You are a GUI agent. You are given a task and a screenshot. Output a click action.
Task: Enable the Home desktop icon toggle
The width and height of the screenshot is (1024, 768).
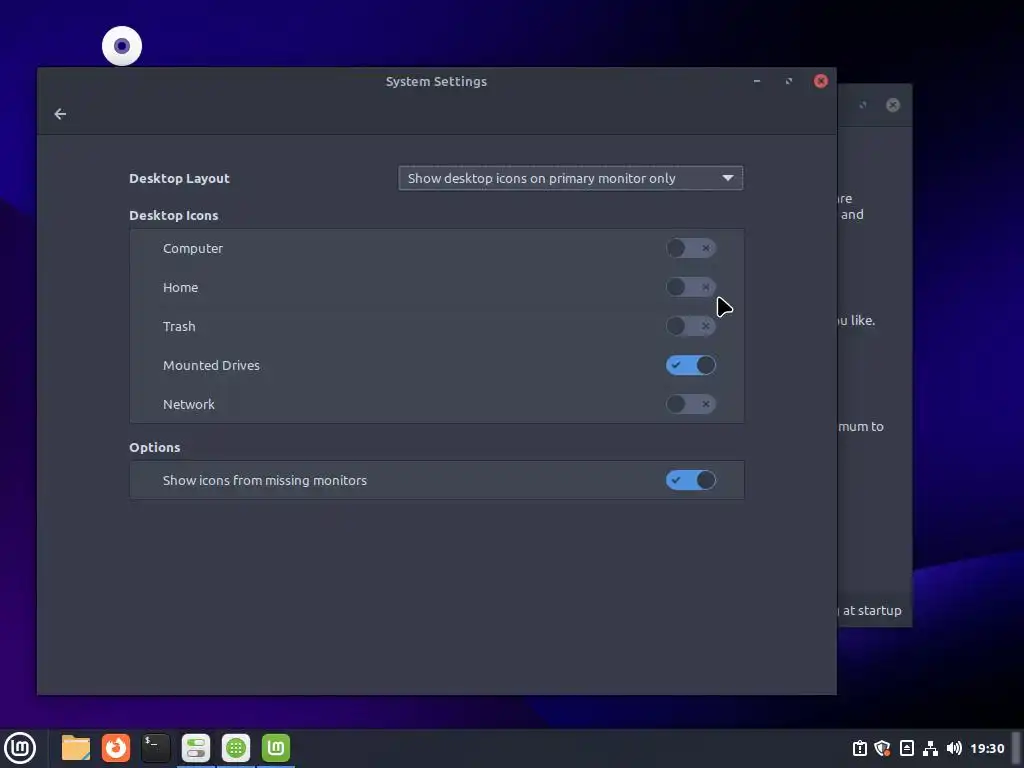[x=690, y=287]
